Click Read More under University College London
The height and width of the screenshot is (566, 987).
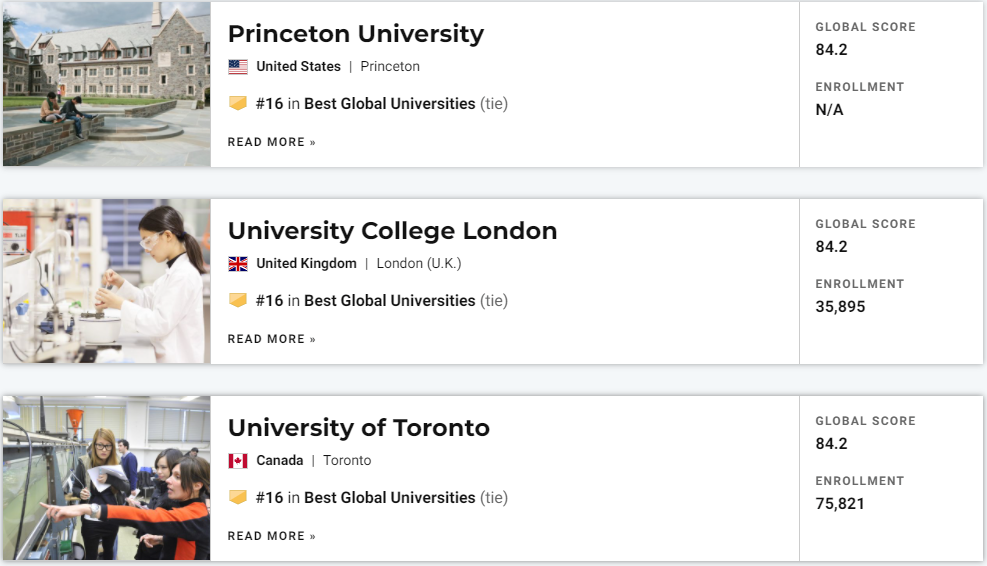click(x=271, y=339)
